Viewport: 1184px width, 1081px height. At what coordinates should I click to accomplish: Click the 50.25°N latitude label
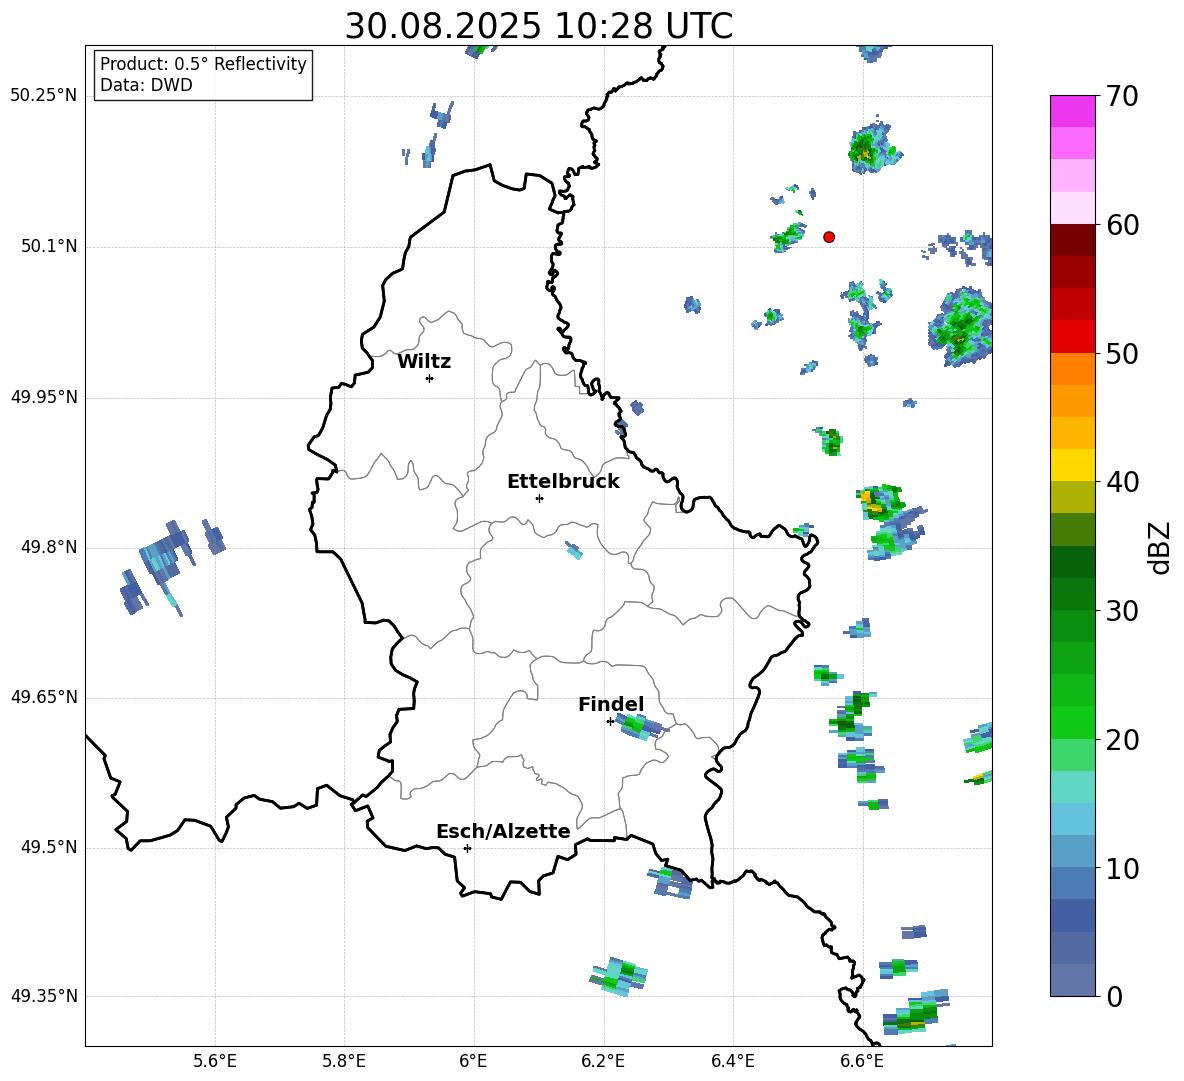click(44, 96)
